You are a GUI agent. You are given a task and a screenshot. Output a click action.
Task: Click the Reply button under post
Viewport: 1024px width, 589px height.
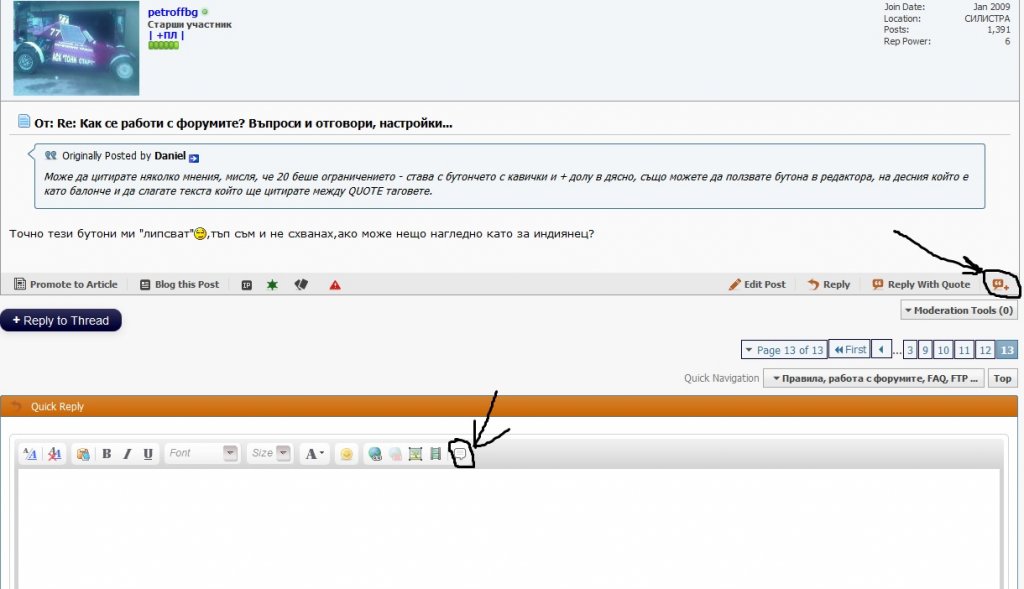click(x=829, y=284)
